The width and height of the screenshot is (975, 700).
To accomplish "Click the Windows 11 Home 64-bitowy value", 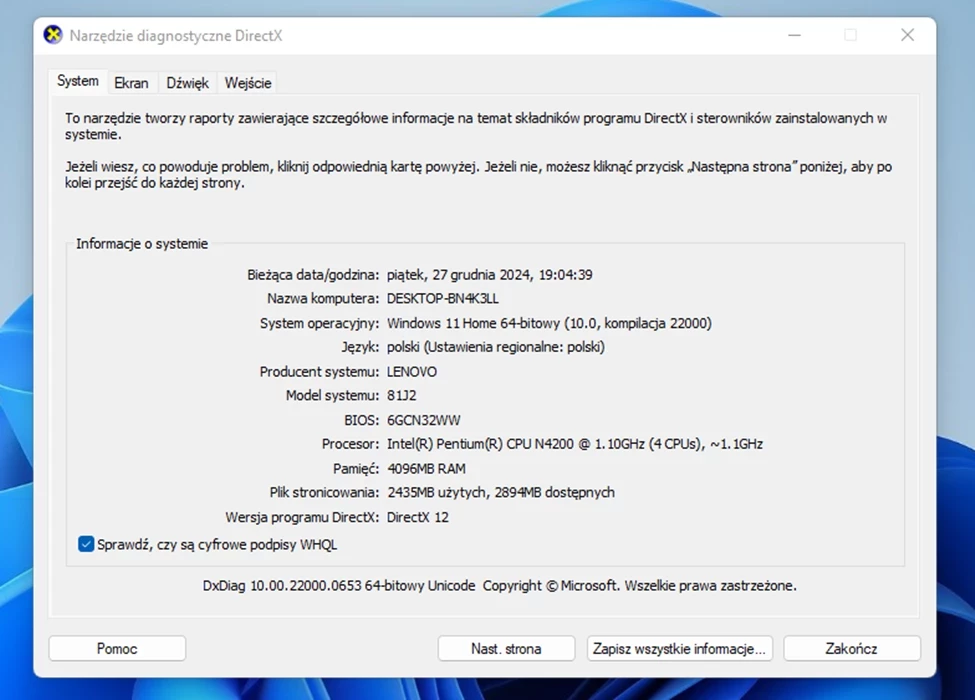I will coord(549,323).
